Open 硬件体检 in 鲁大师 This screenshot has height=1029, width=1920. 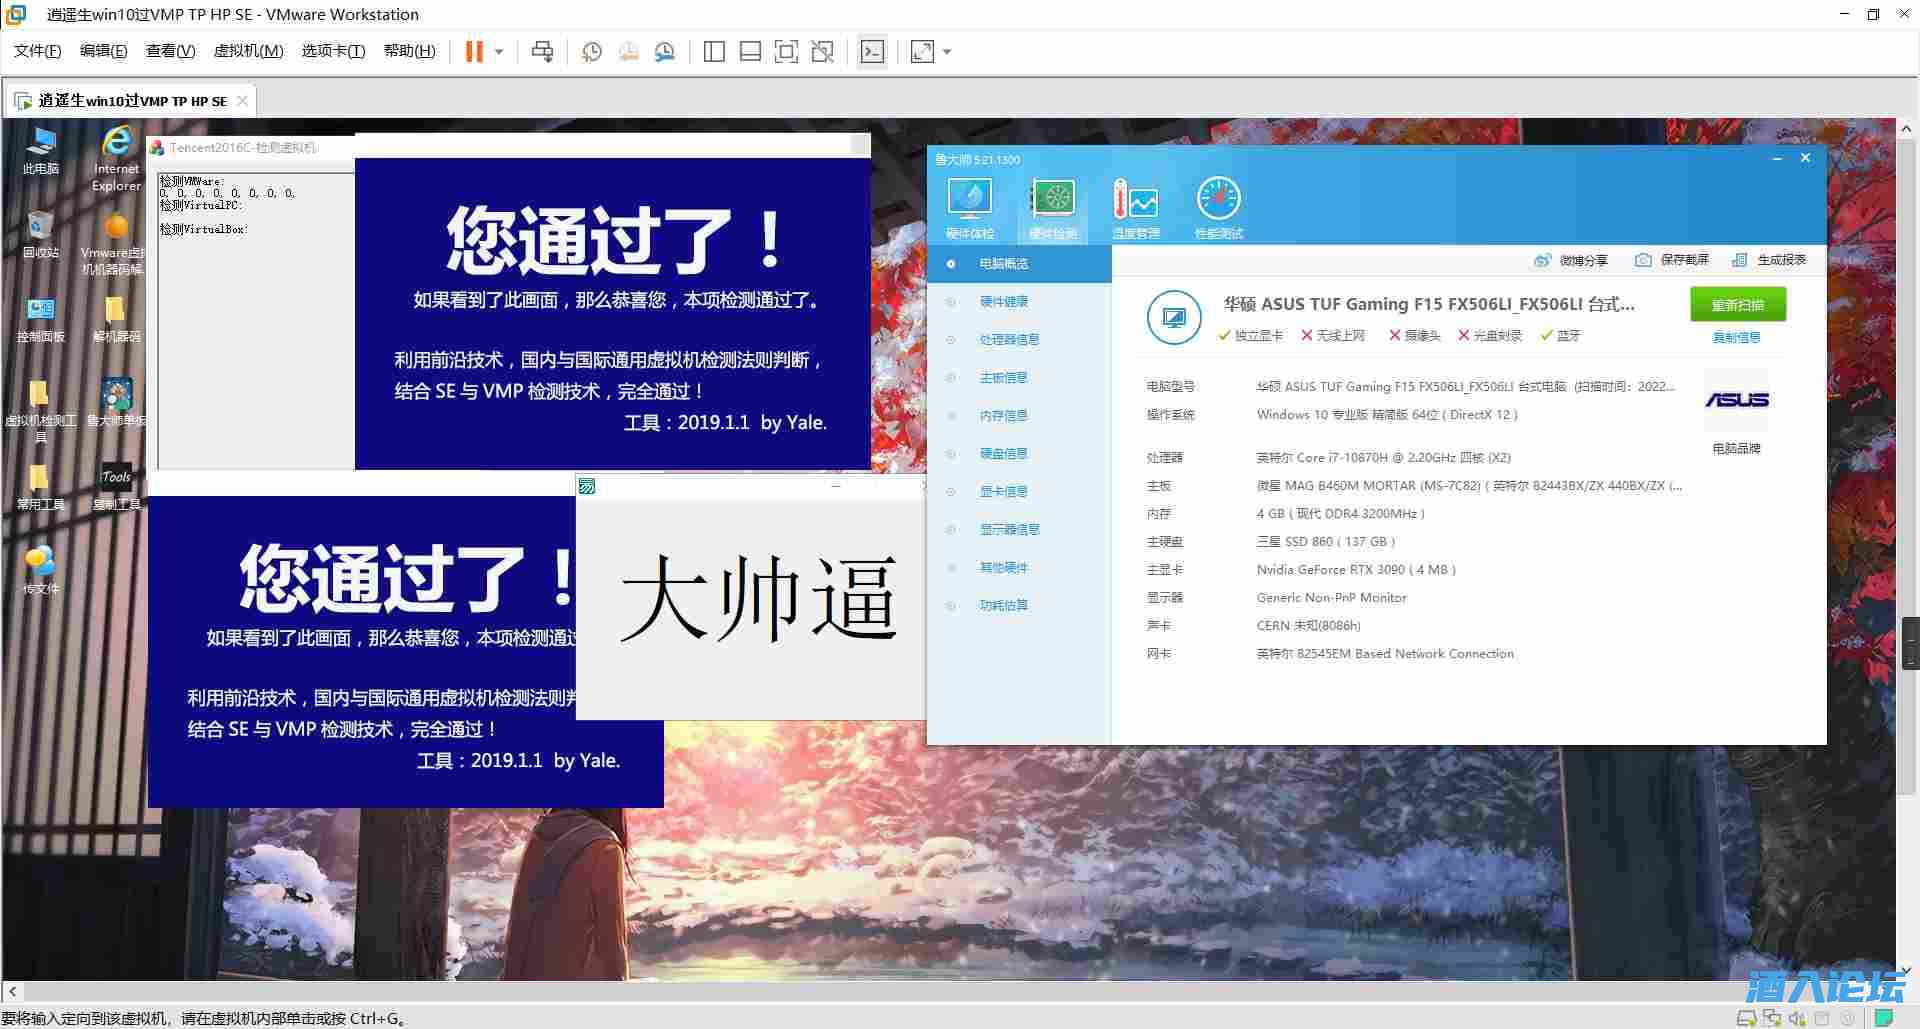pyautogui.click(x=968, y=205)
